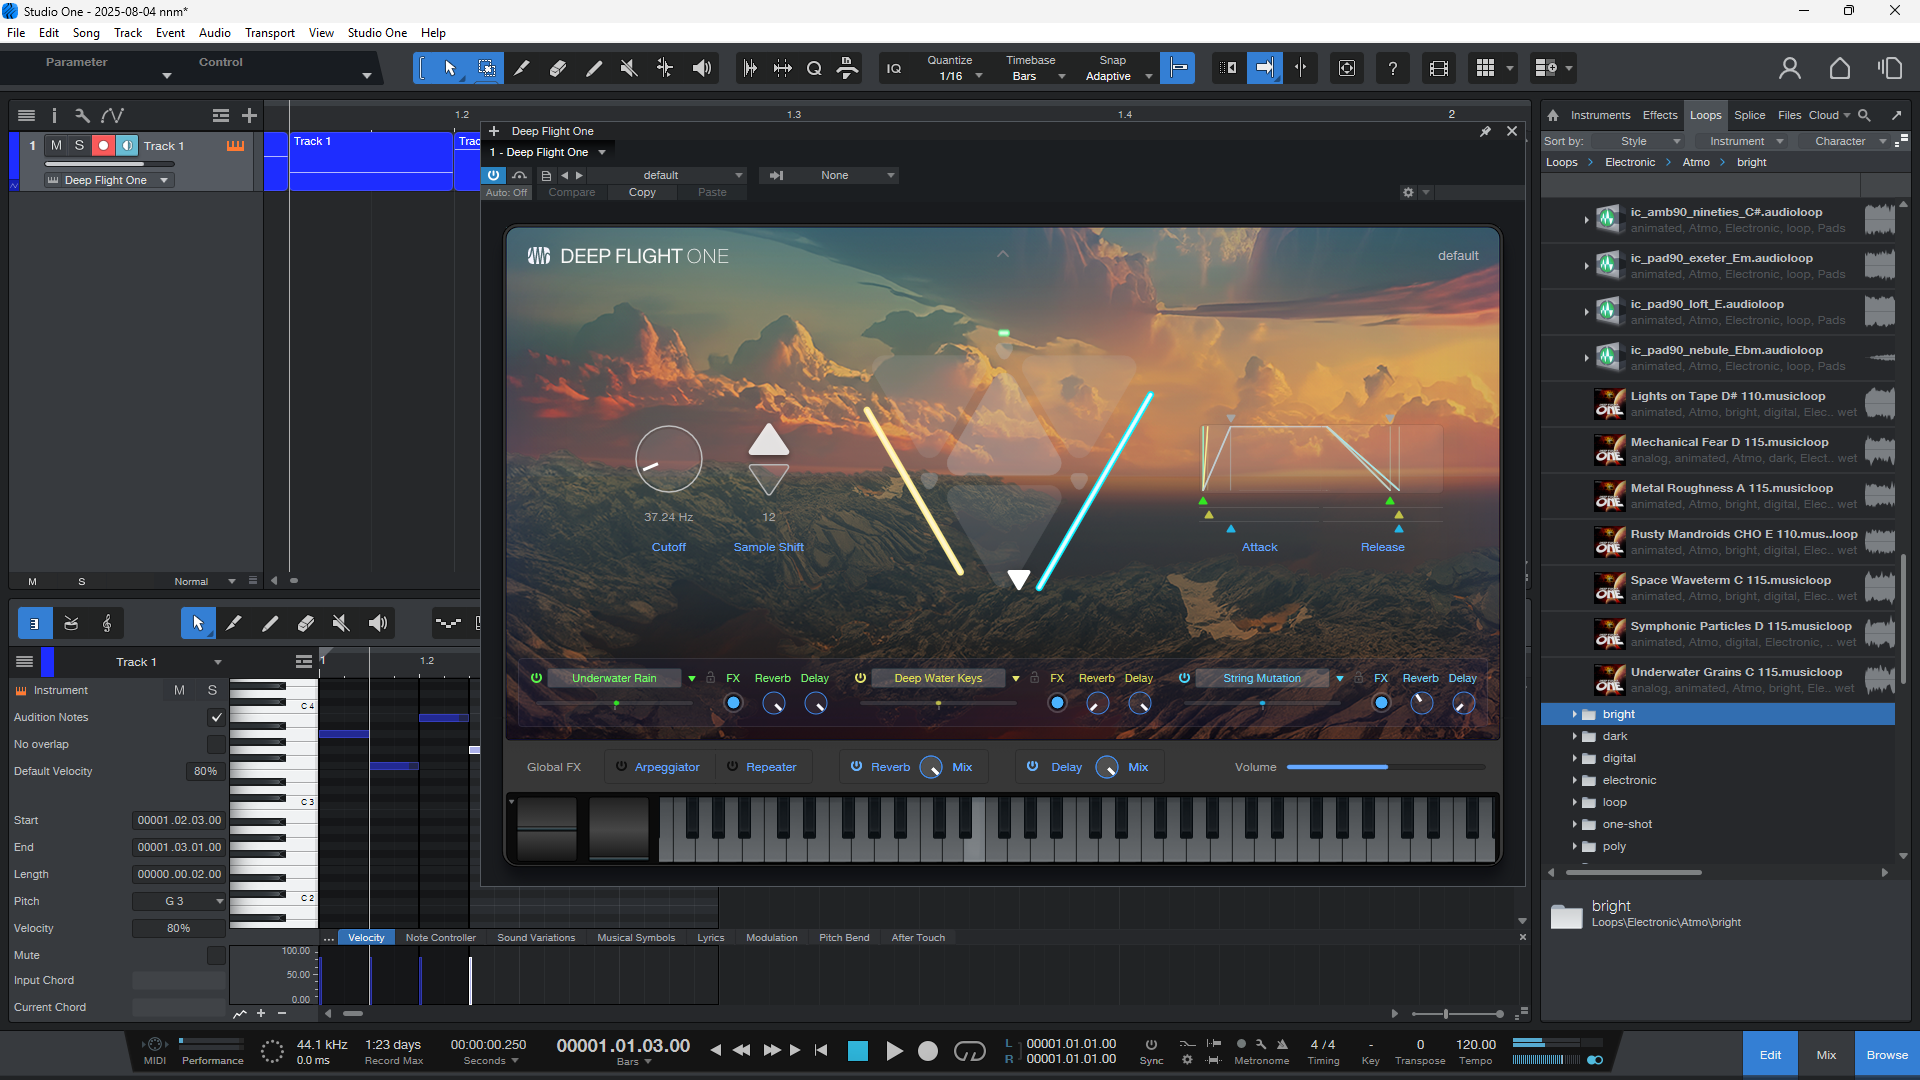This screenshot has width=1920, height=1080.
Task: Select the Listen tool in the main toolbar
Action: click(702, 68)
